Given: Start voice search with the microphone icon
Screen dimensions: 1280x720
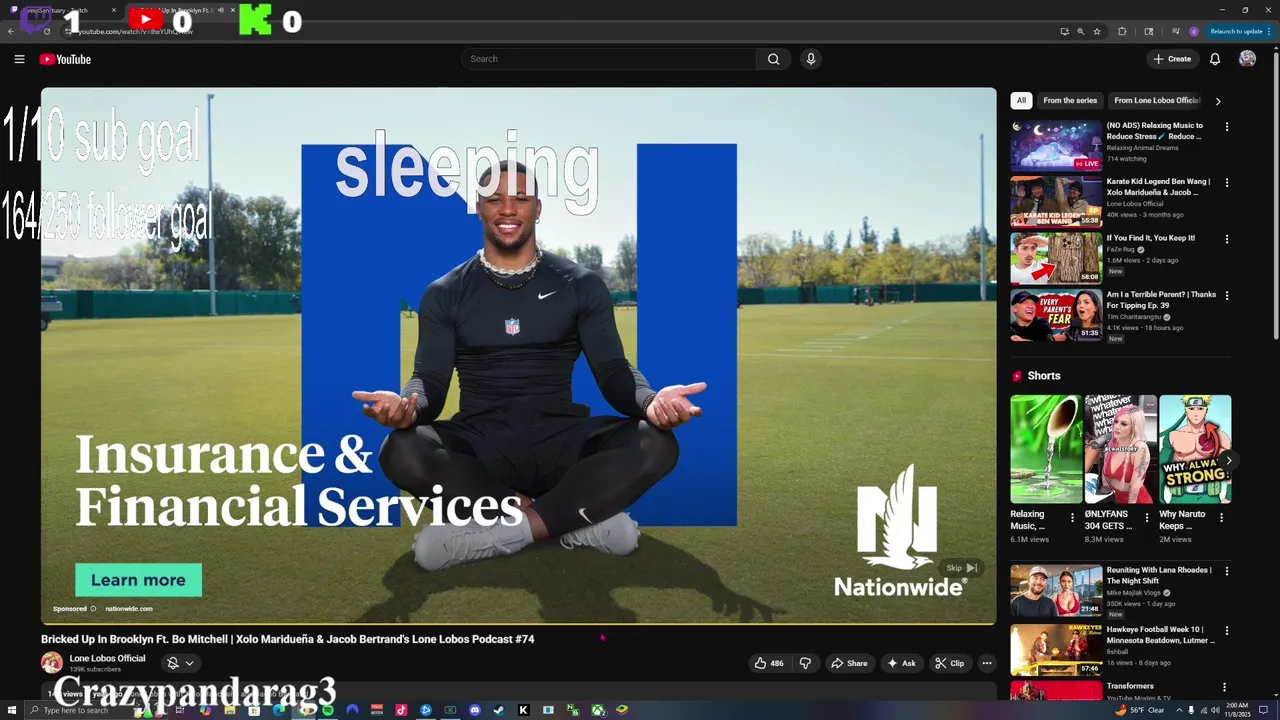Looking at the screenshot, I should [x=811, y=59].
